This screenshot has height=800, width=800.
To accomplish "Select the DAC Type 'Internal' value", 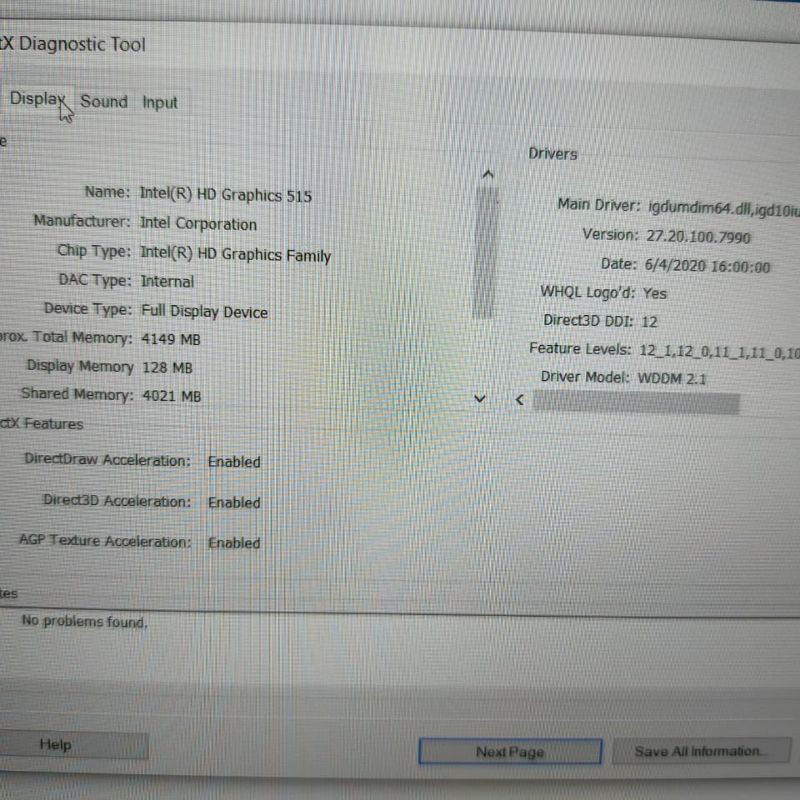I will [x=167, y=281].
